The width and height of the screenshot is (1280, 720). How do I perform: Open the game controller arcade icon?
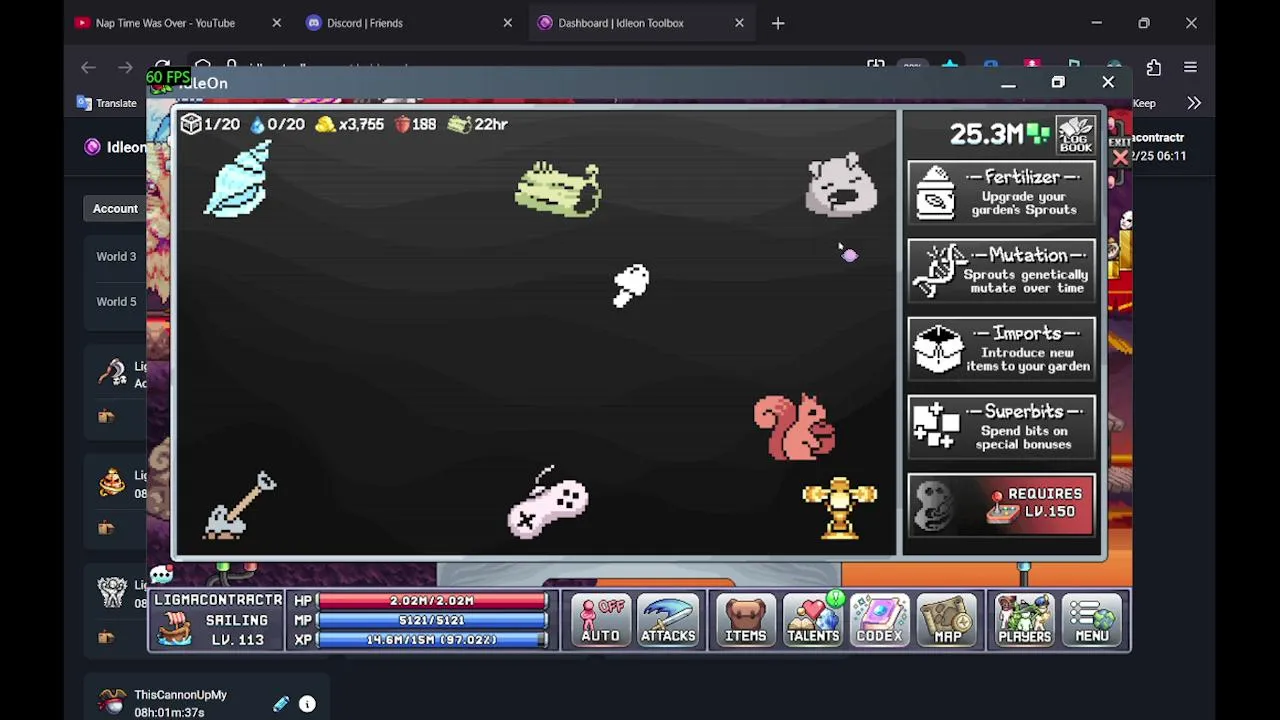pyautogui.click(x=547, y=504)
